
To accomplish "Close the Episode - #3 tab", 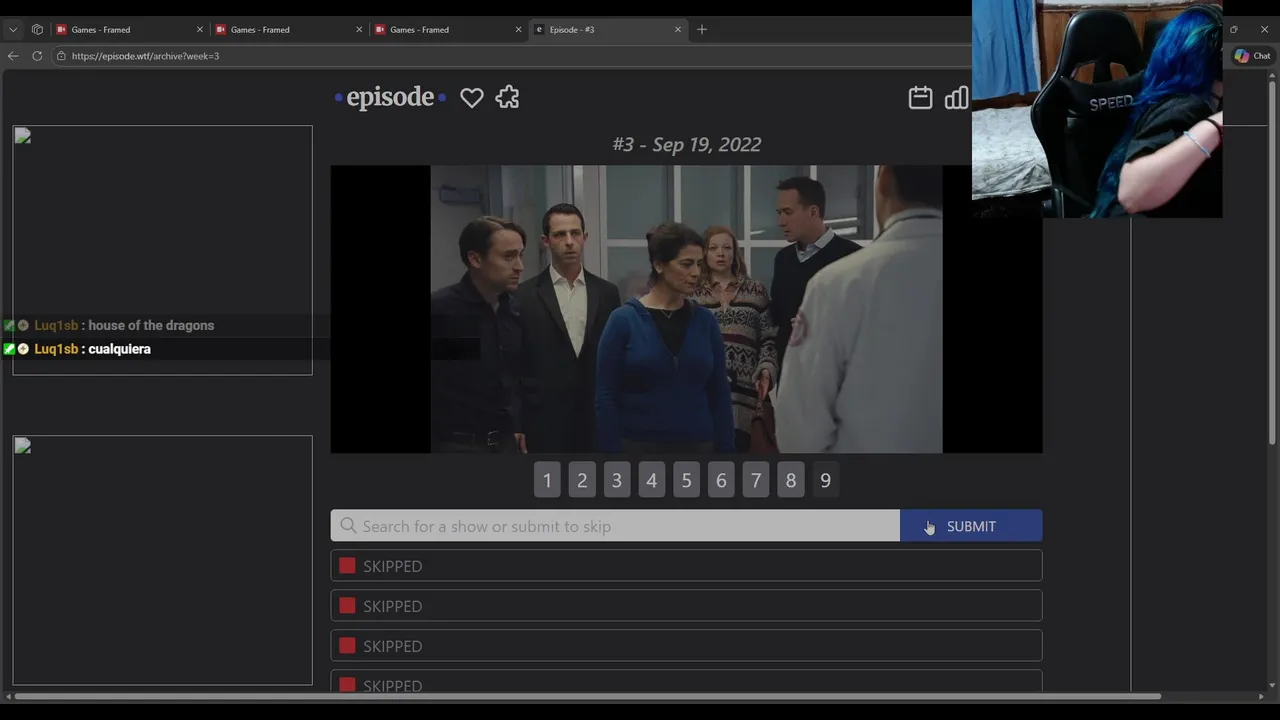I will tap(678, 29).
